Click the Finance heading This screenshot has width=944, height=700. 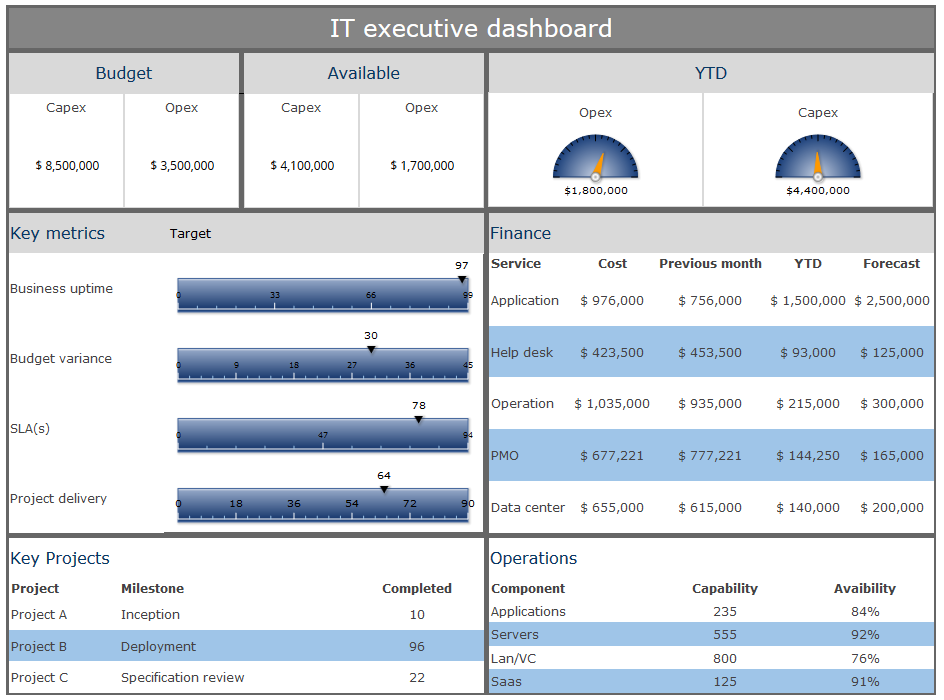point(520,234)
